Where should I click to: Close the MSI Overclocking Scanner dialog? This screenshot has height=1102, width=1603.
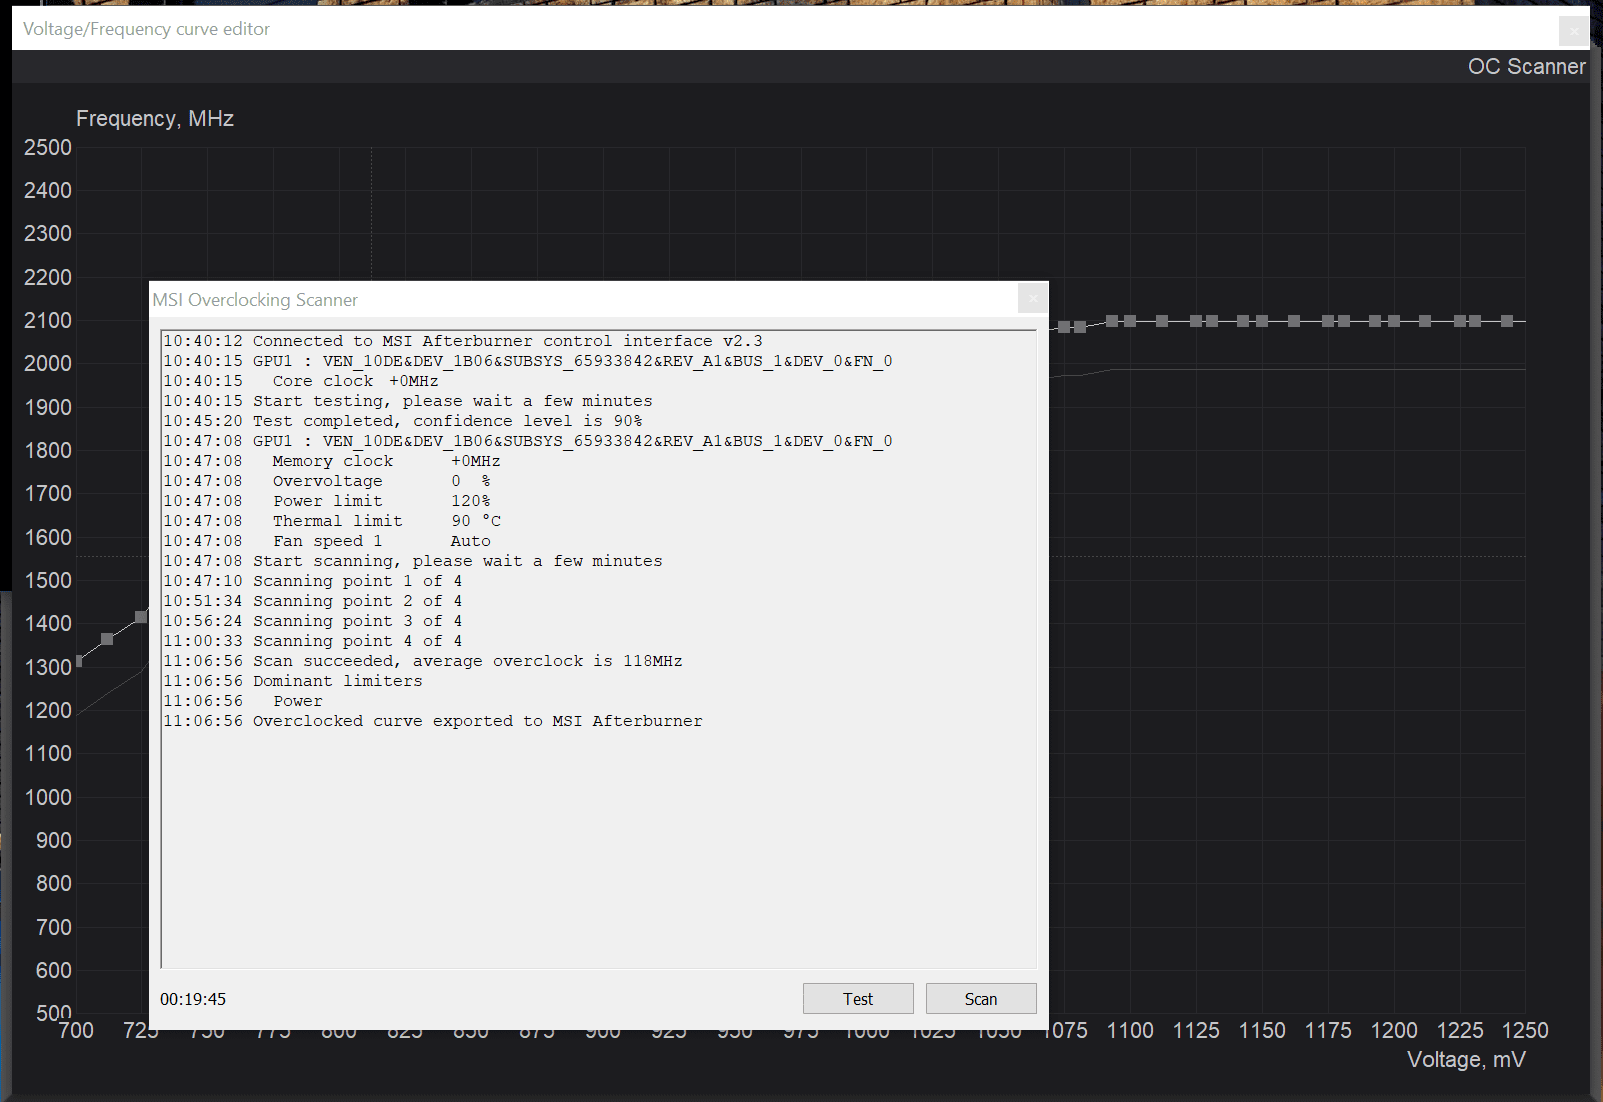coord(1033,298)
